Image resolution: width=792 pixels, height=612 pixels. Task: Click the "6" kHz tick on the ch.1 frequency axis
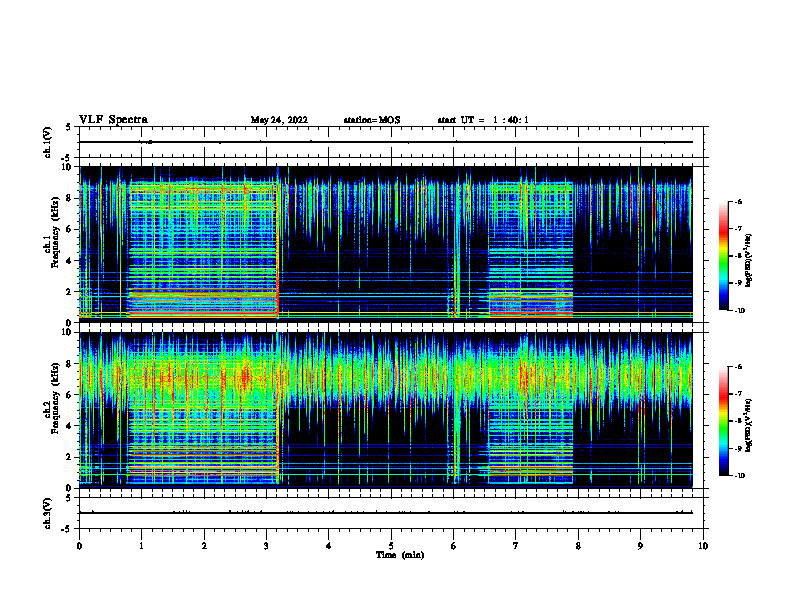coord(70,229)
